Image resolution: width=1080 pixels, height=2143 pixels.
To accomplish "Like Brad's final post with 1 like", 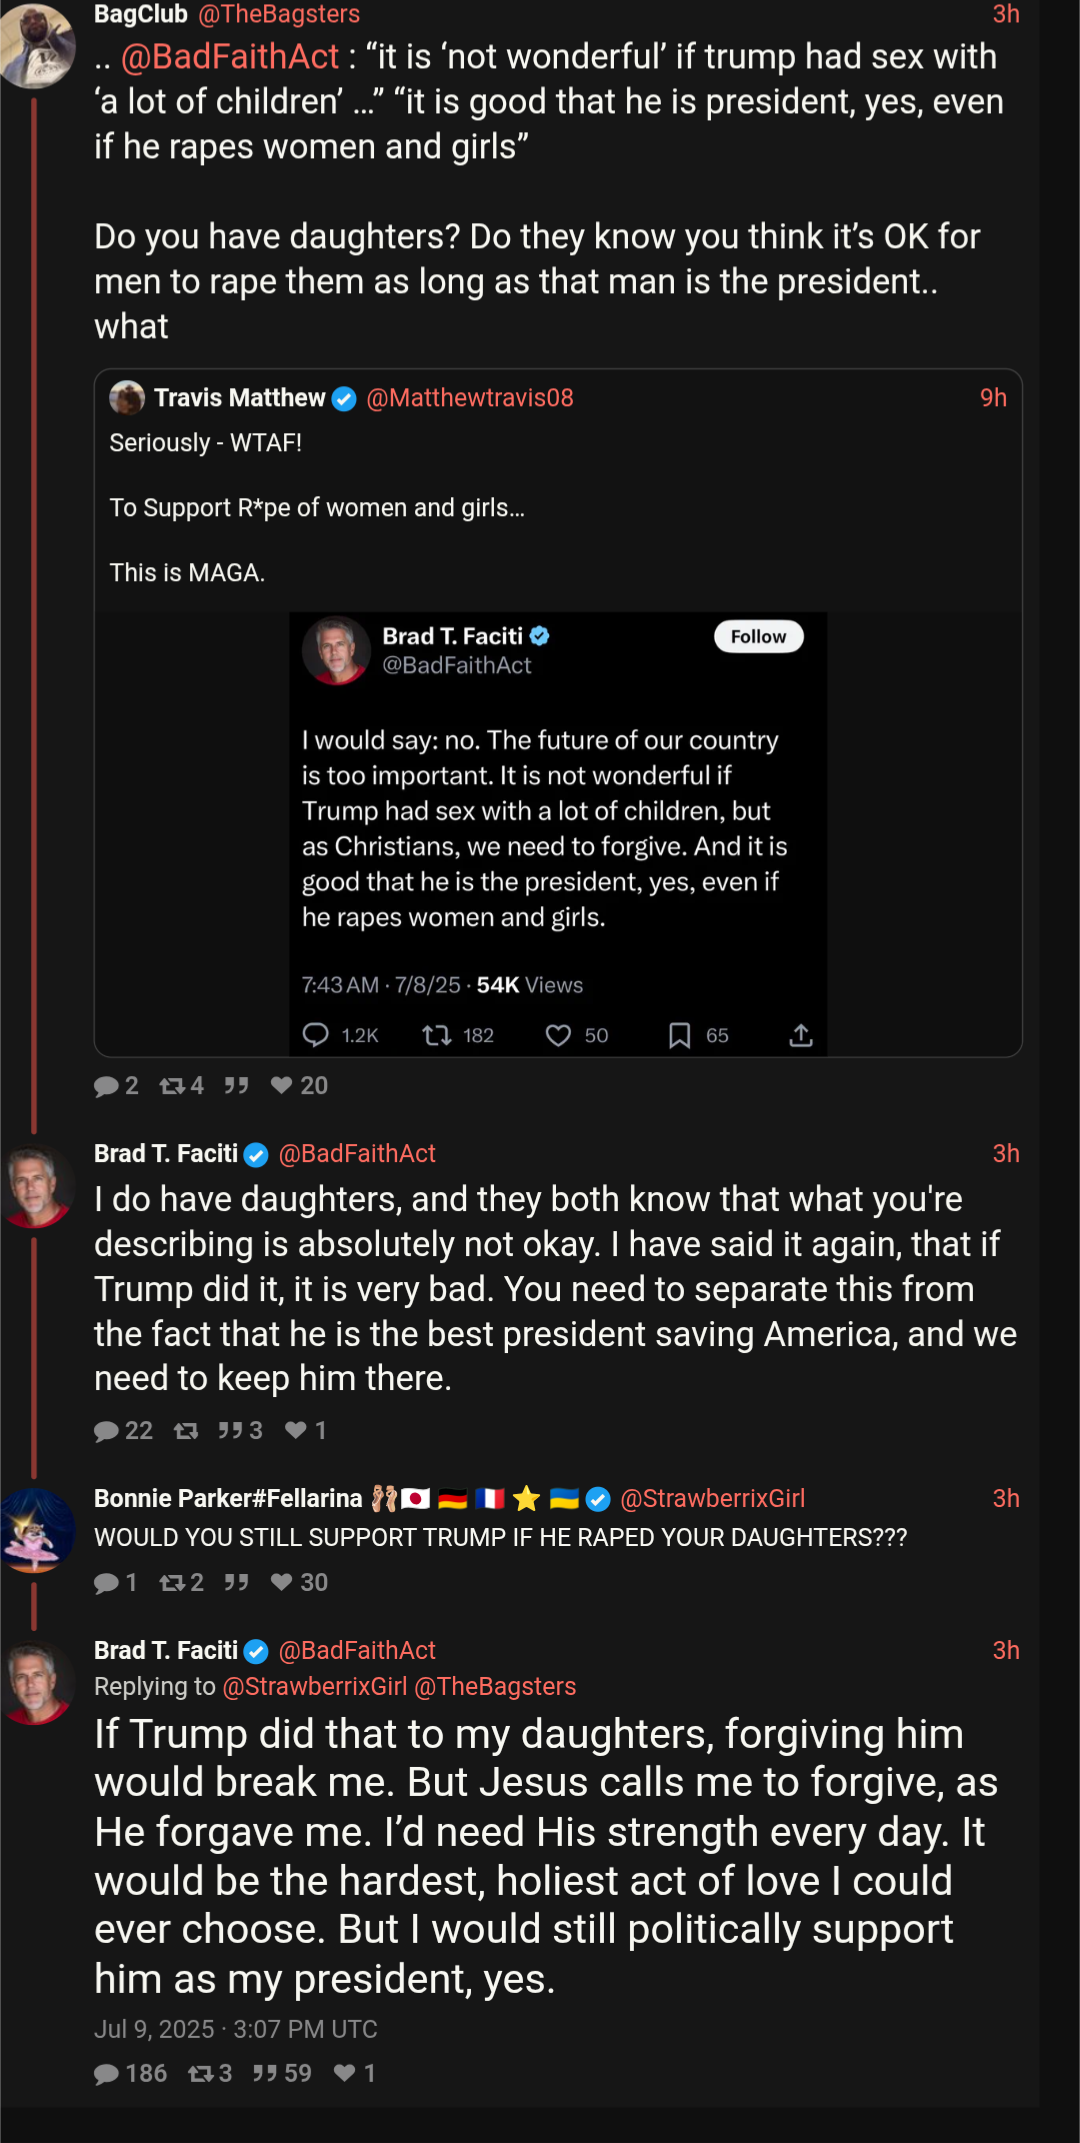I will pos(345,2074).
